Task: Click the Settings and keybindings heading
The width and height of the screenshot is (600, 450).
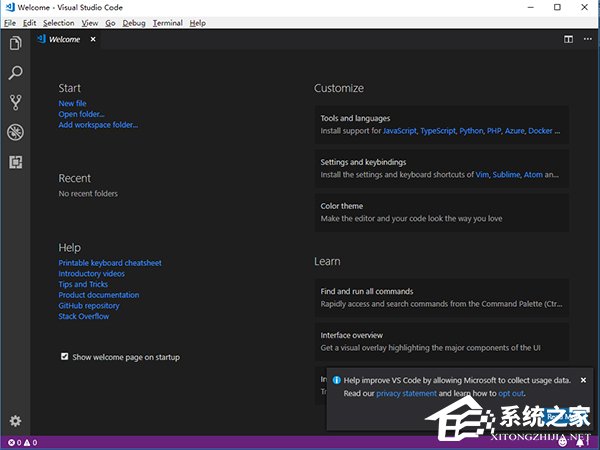Action: (x=363, y=162)
